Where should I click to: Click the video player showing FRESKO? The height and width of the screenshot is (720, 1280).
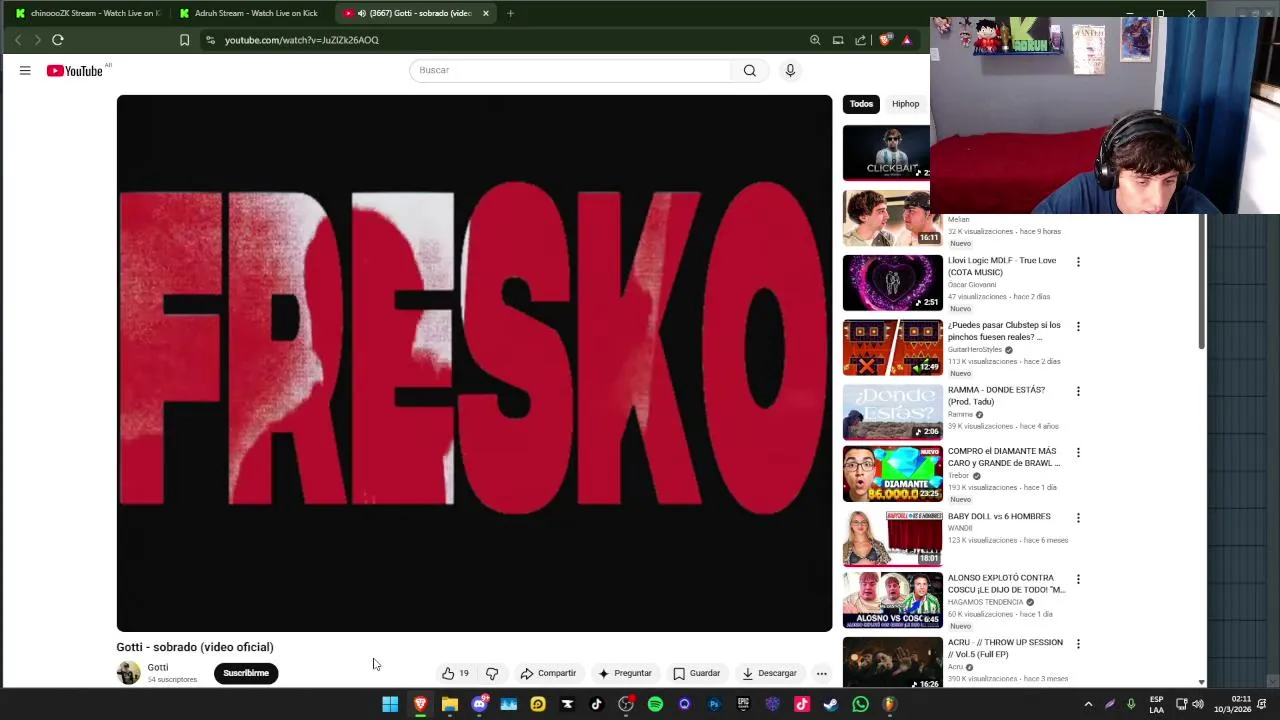[474, 363]
